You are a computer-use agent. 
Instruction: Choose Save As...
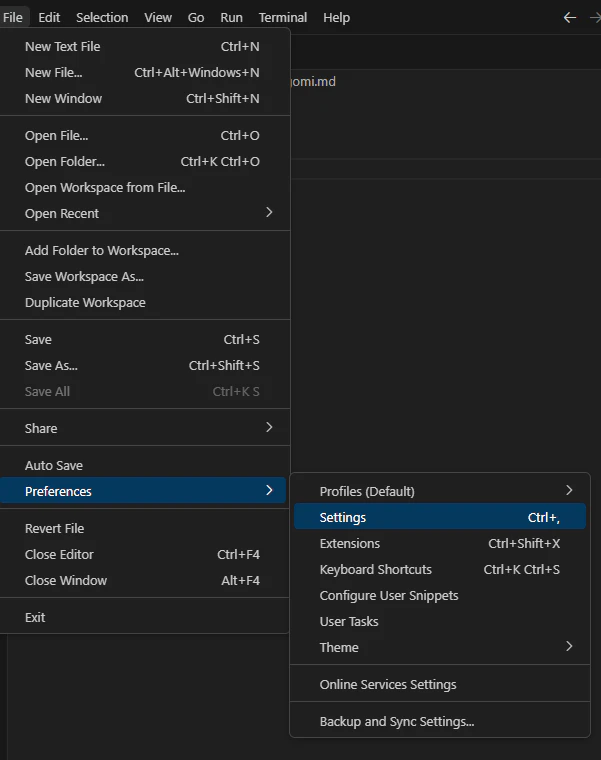coord(145,365)
